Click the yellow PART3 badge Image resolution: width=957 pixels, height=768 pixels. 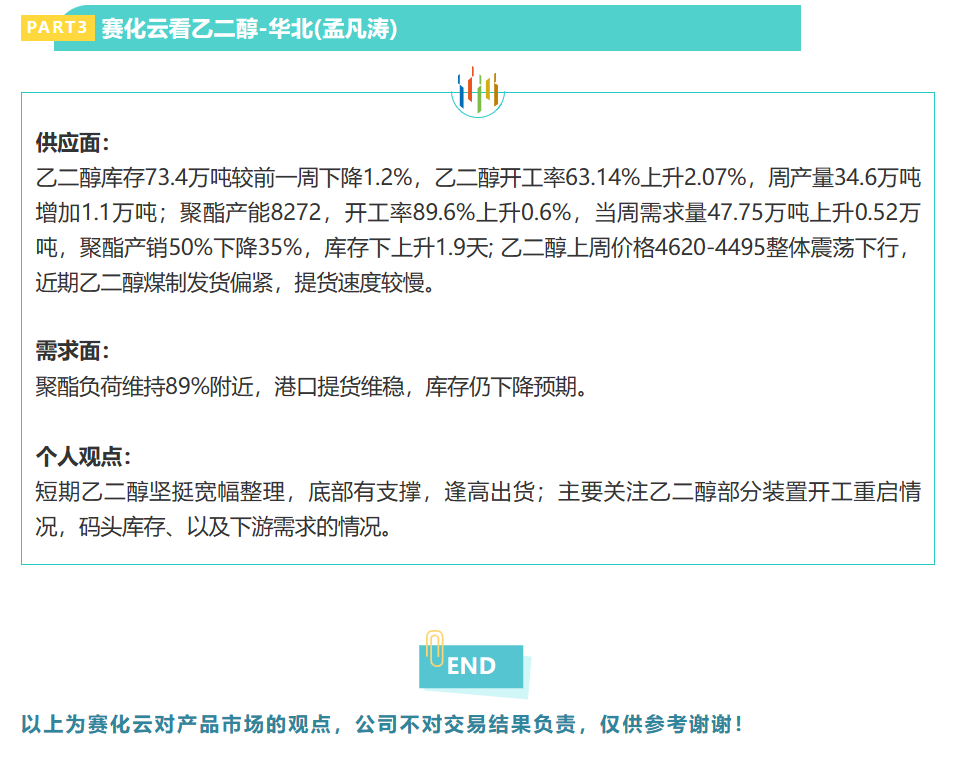(57, 28)
